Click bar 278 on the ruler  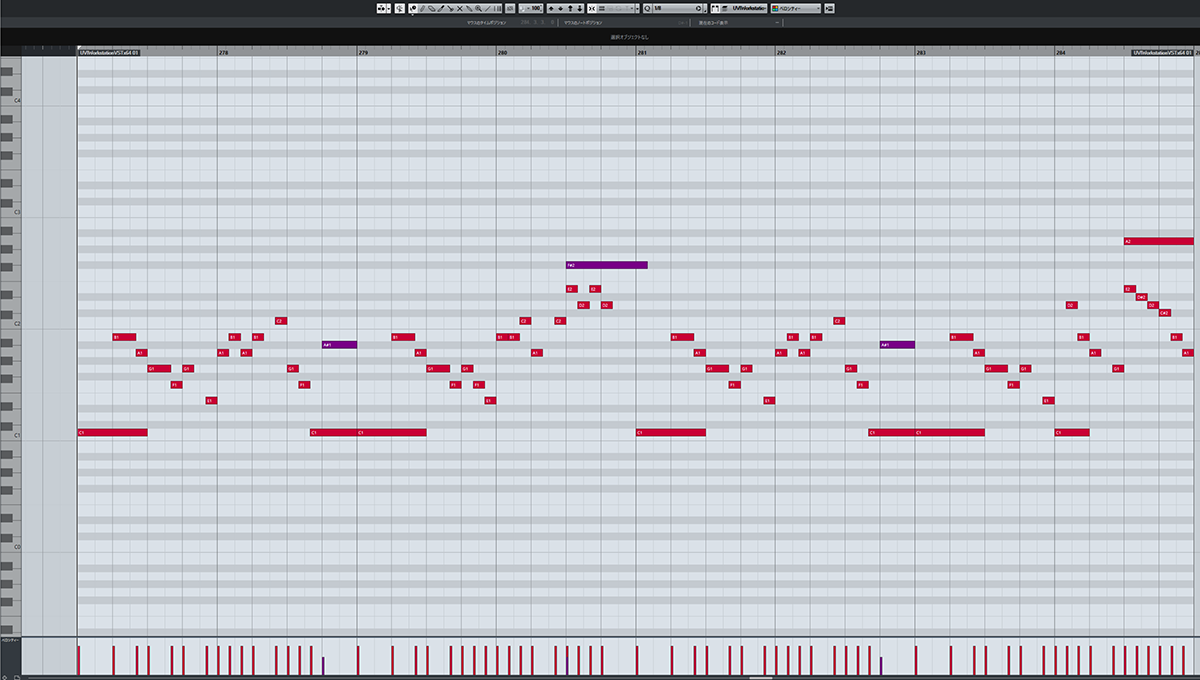223,52
